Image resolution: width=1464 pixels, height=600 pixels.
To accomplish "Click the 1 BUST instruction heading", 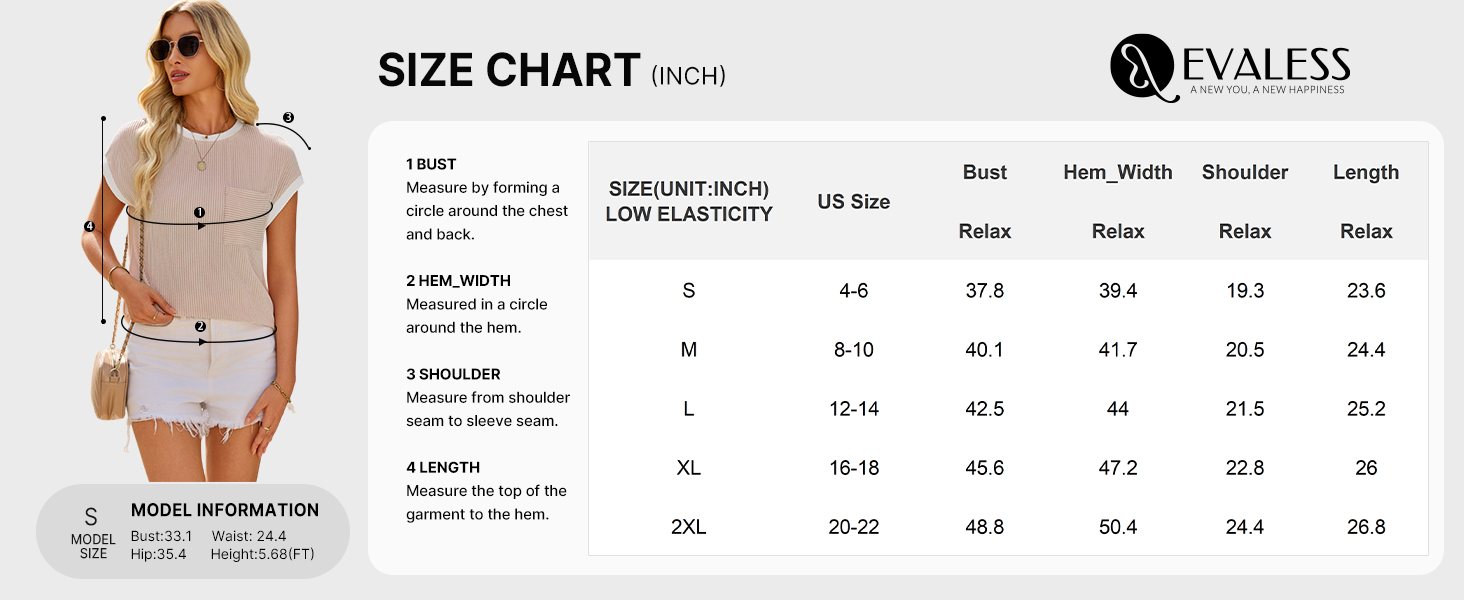I will pos(431,164).
